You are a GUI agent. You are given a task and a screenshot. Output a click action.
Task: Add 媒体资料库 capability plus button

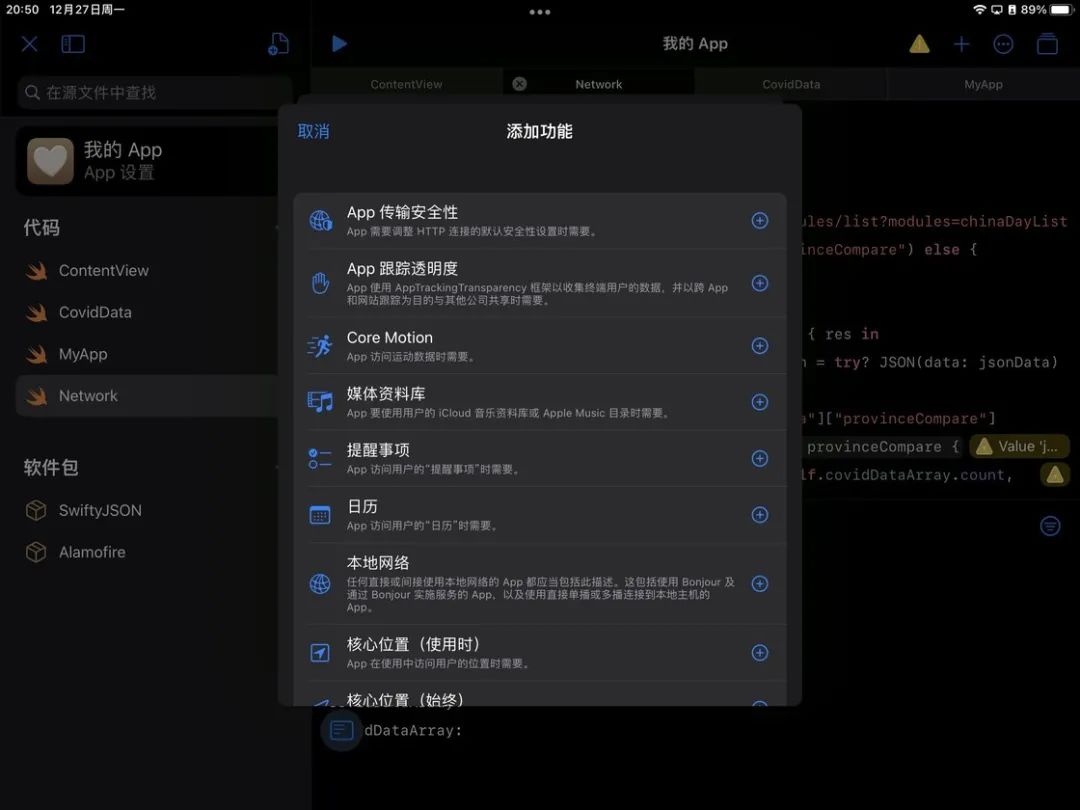pyautogui.click(x=760, y=402)
